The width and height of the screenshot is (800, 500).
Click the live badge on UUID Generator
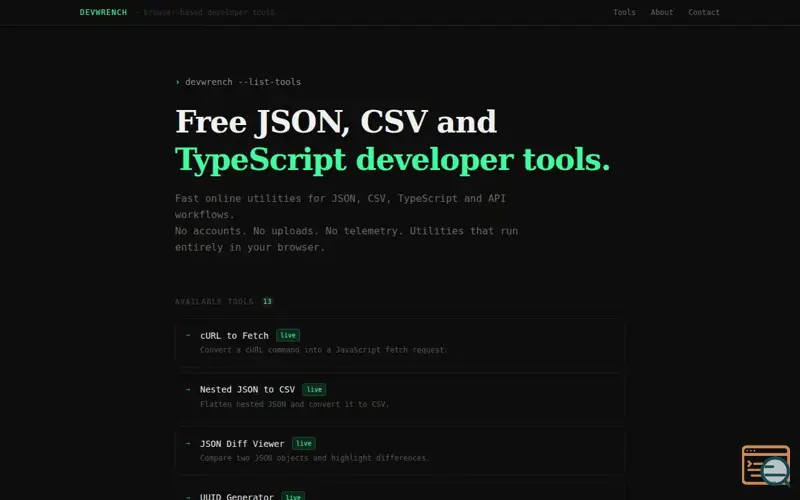[x=293, y=496]
